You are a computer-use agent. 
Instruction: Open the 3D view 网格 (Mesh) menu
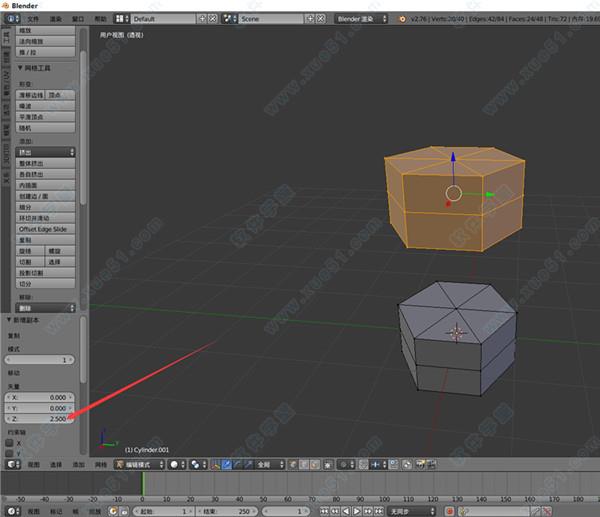(x=101, y=465)
